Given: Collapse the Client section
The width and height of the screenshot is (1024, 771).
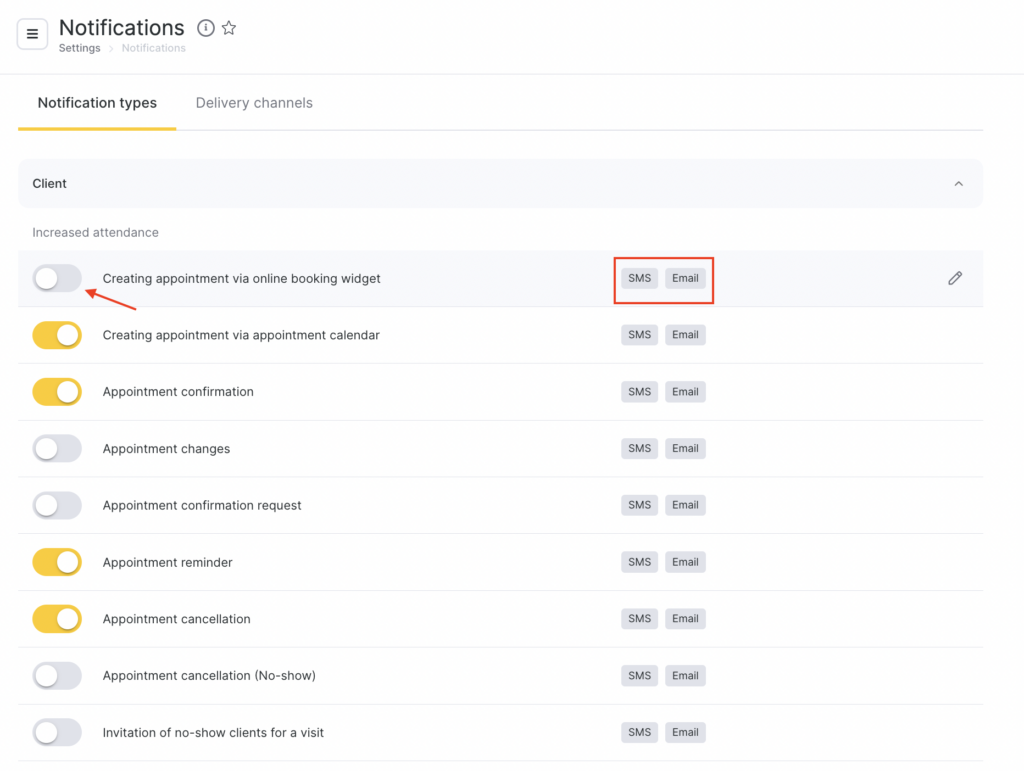Looking at the screenshot, I should (958, 184).
